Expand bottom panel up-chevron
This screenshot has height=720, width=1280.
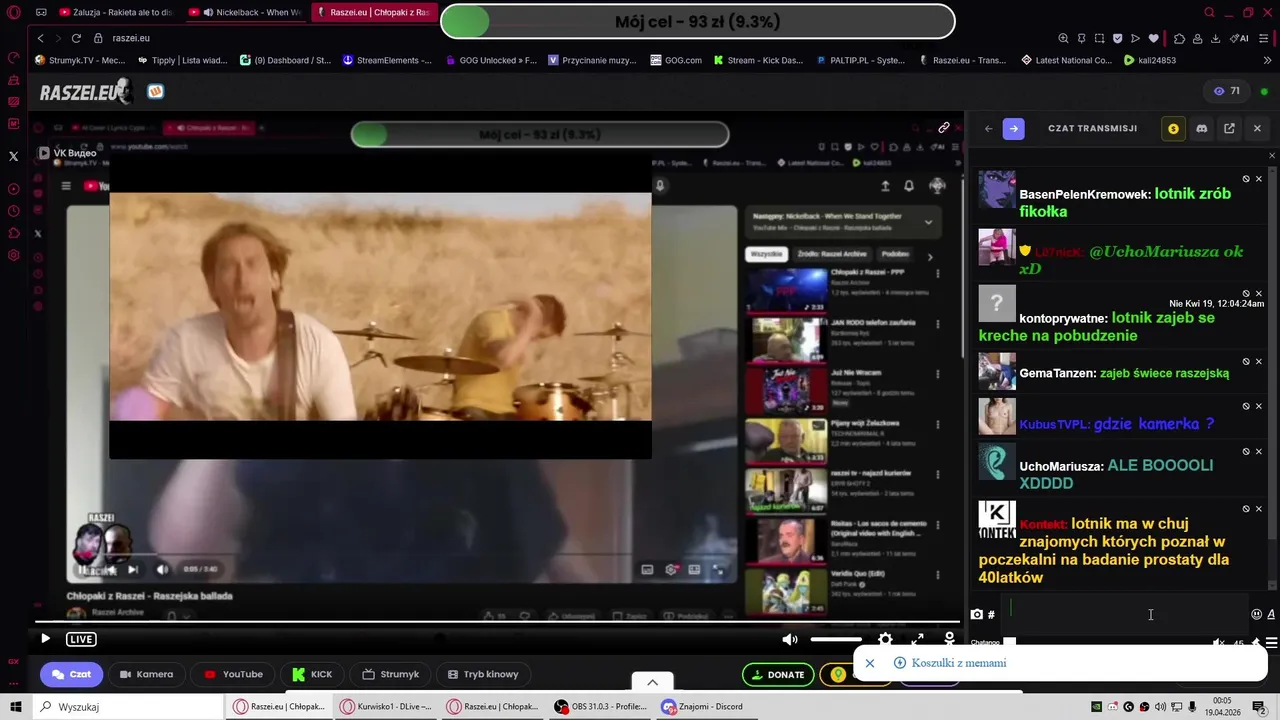652,682
